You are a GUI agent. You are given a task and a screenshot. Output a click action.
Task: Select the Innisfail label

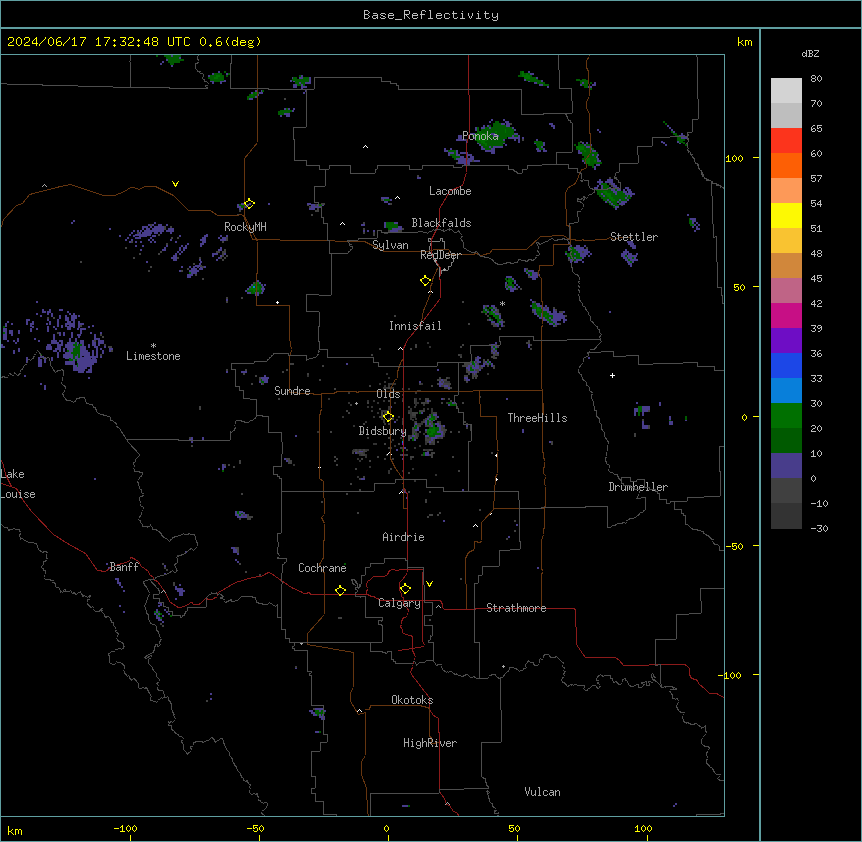pos(415,326)
